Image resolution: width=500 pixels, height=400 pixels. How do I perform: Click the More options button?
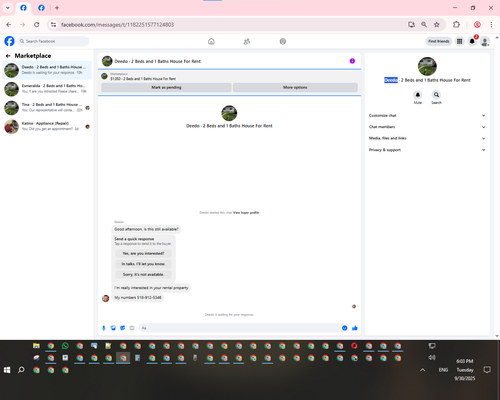pyautogui.click(x=295, y=87)
